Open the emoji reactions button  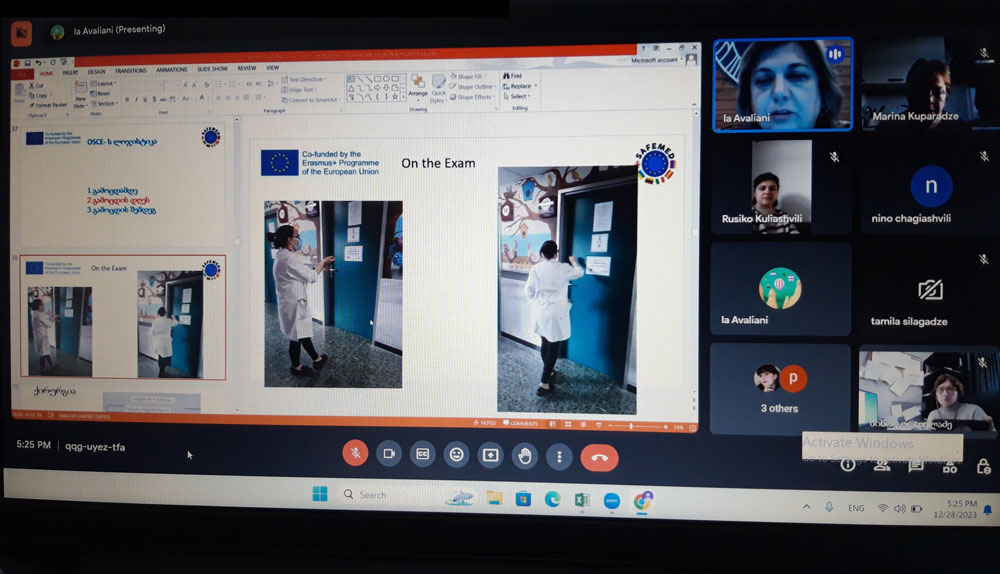457,455
